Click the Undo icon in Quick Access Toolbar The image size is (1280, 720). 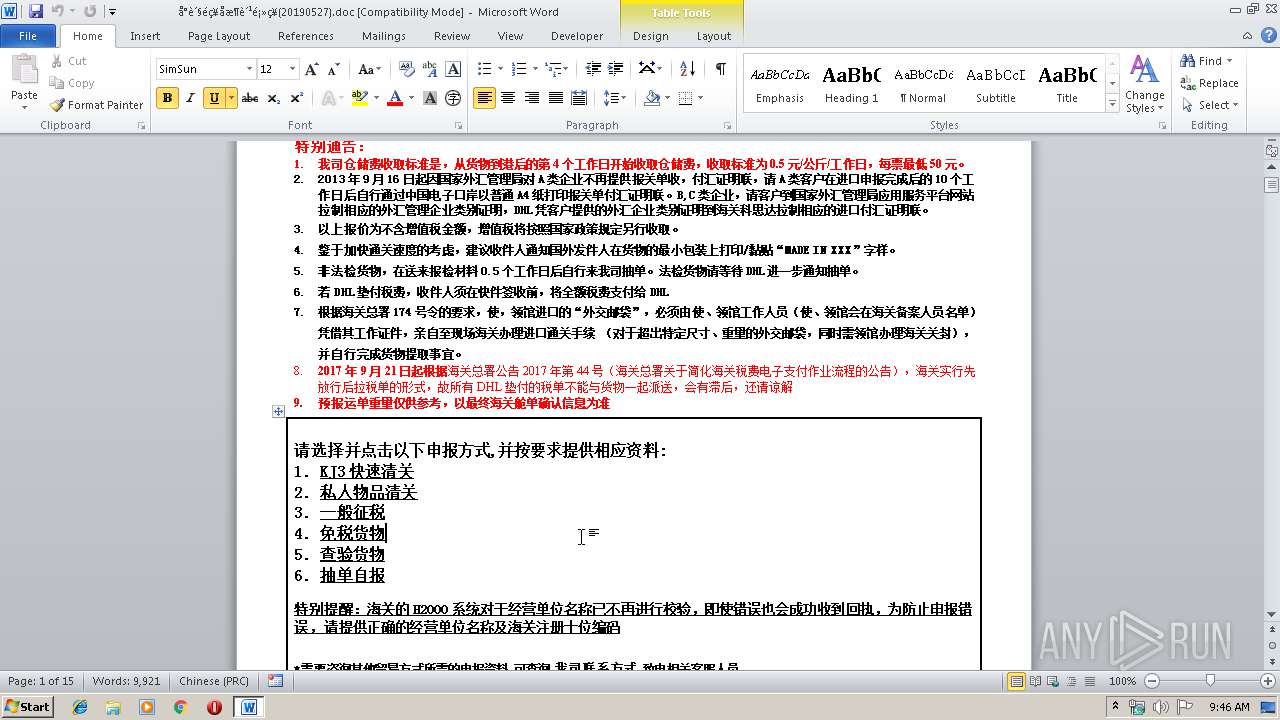58,11
